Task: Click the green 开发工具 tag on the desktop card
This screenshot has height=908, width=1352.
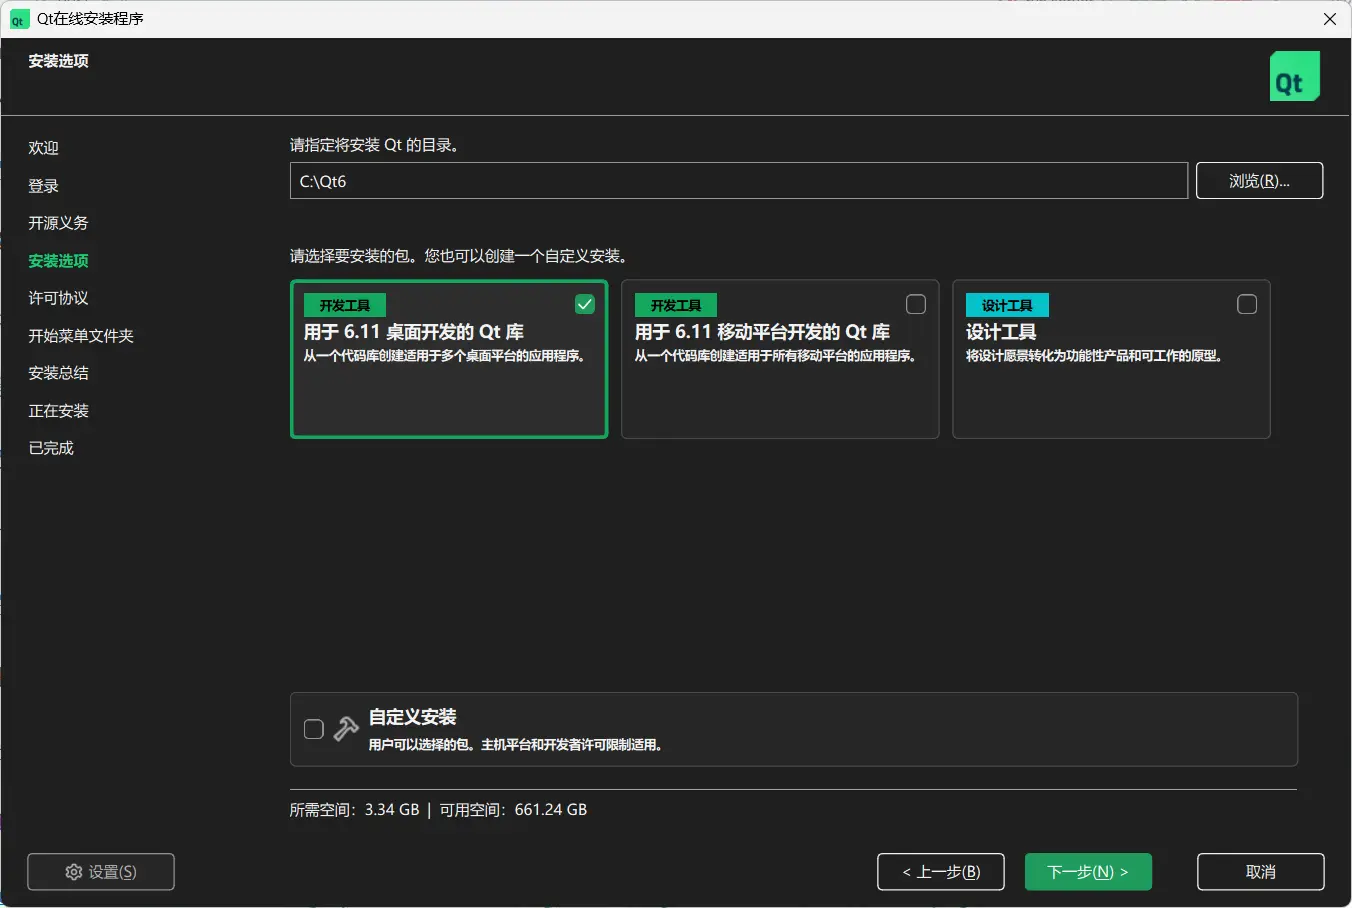Action: pos(345,305)
